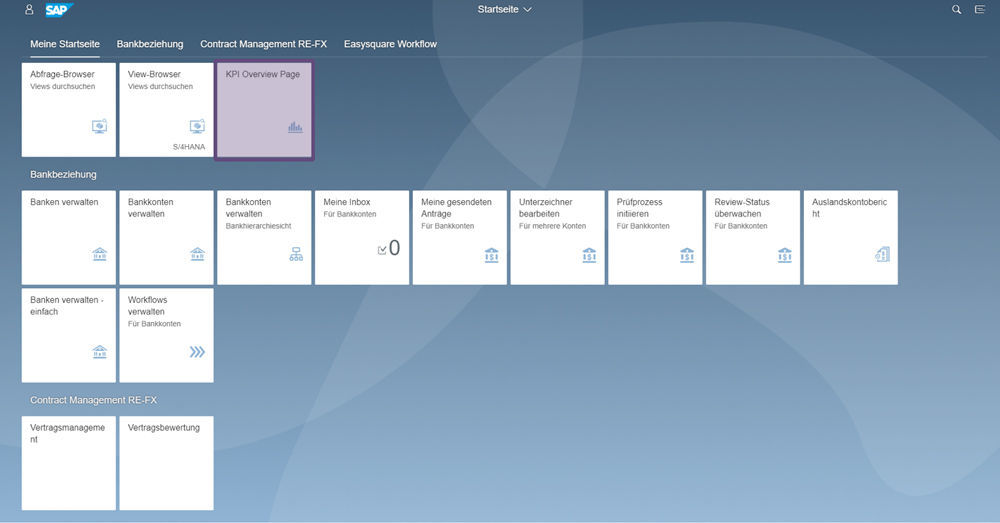Open the Banken verwalten tile
This screenshot has height=523, width=1000.
tap(69, 237)
